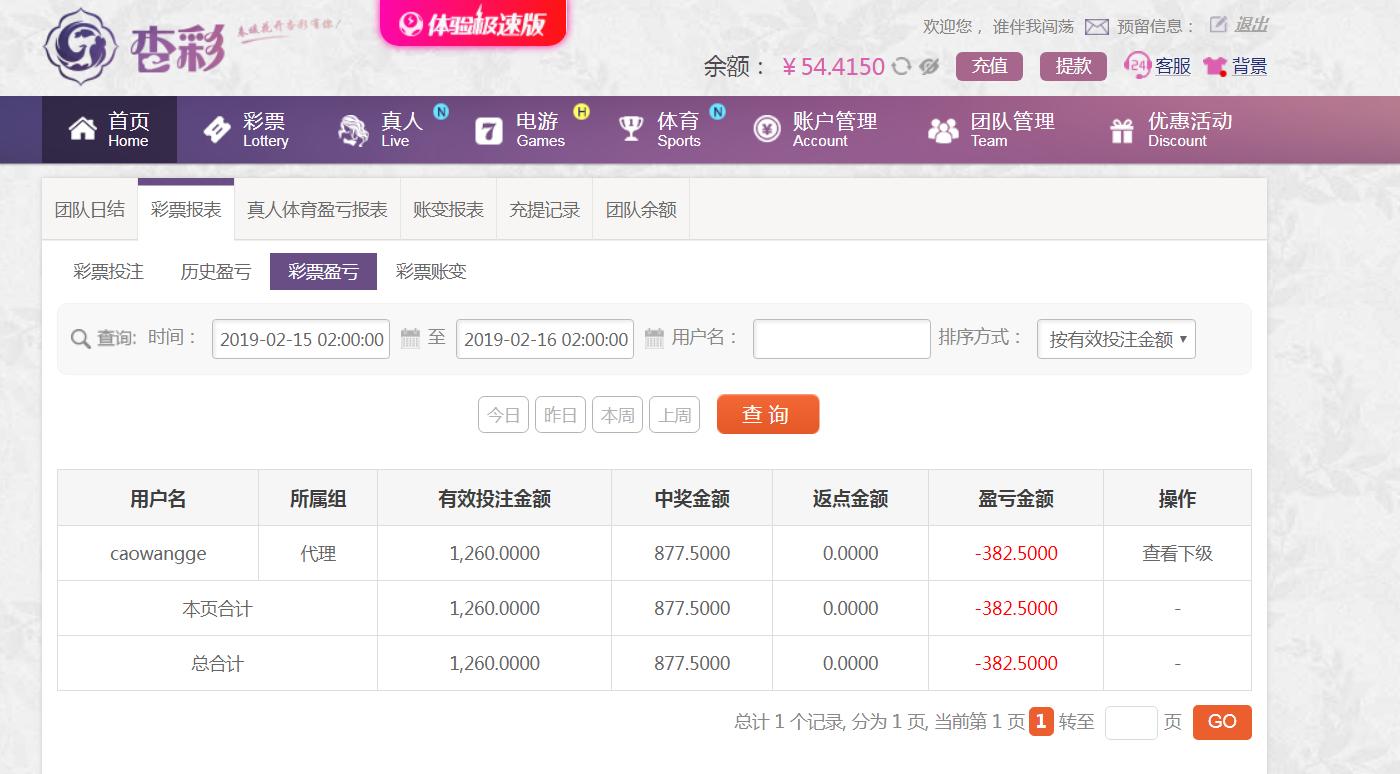This screenshot has height=774, width=1400.
Task: Click the 有效投注金额 column header
Action: (494, 499)
